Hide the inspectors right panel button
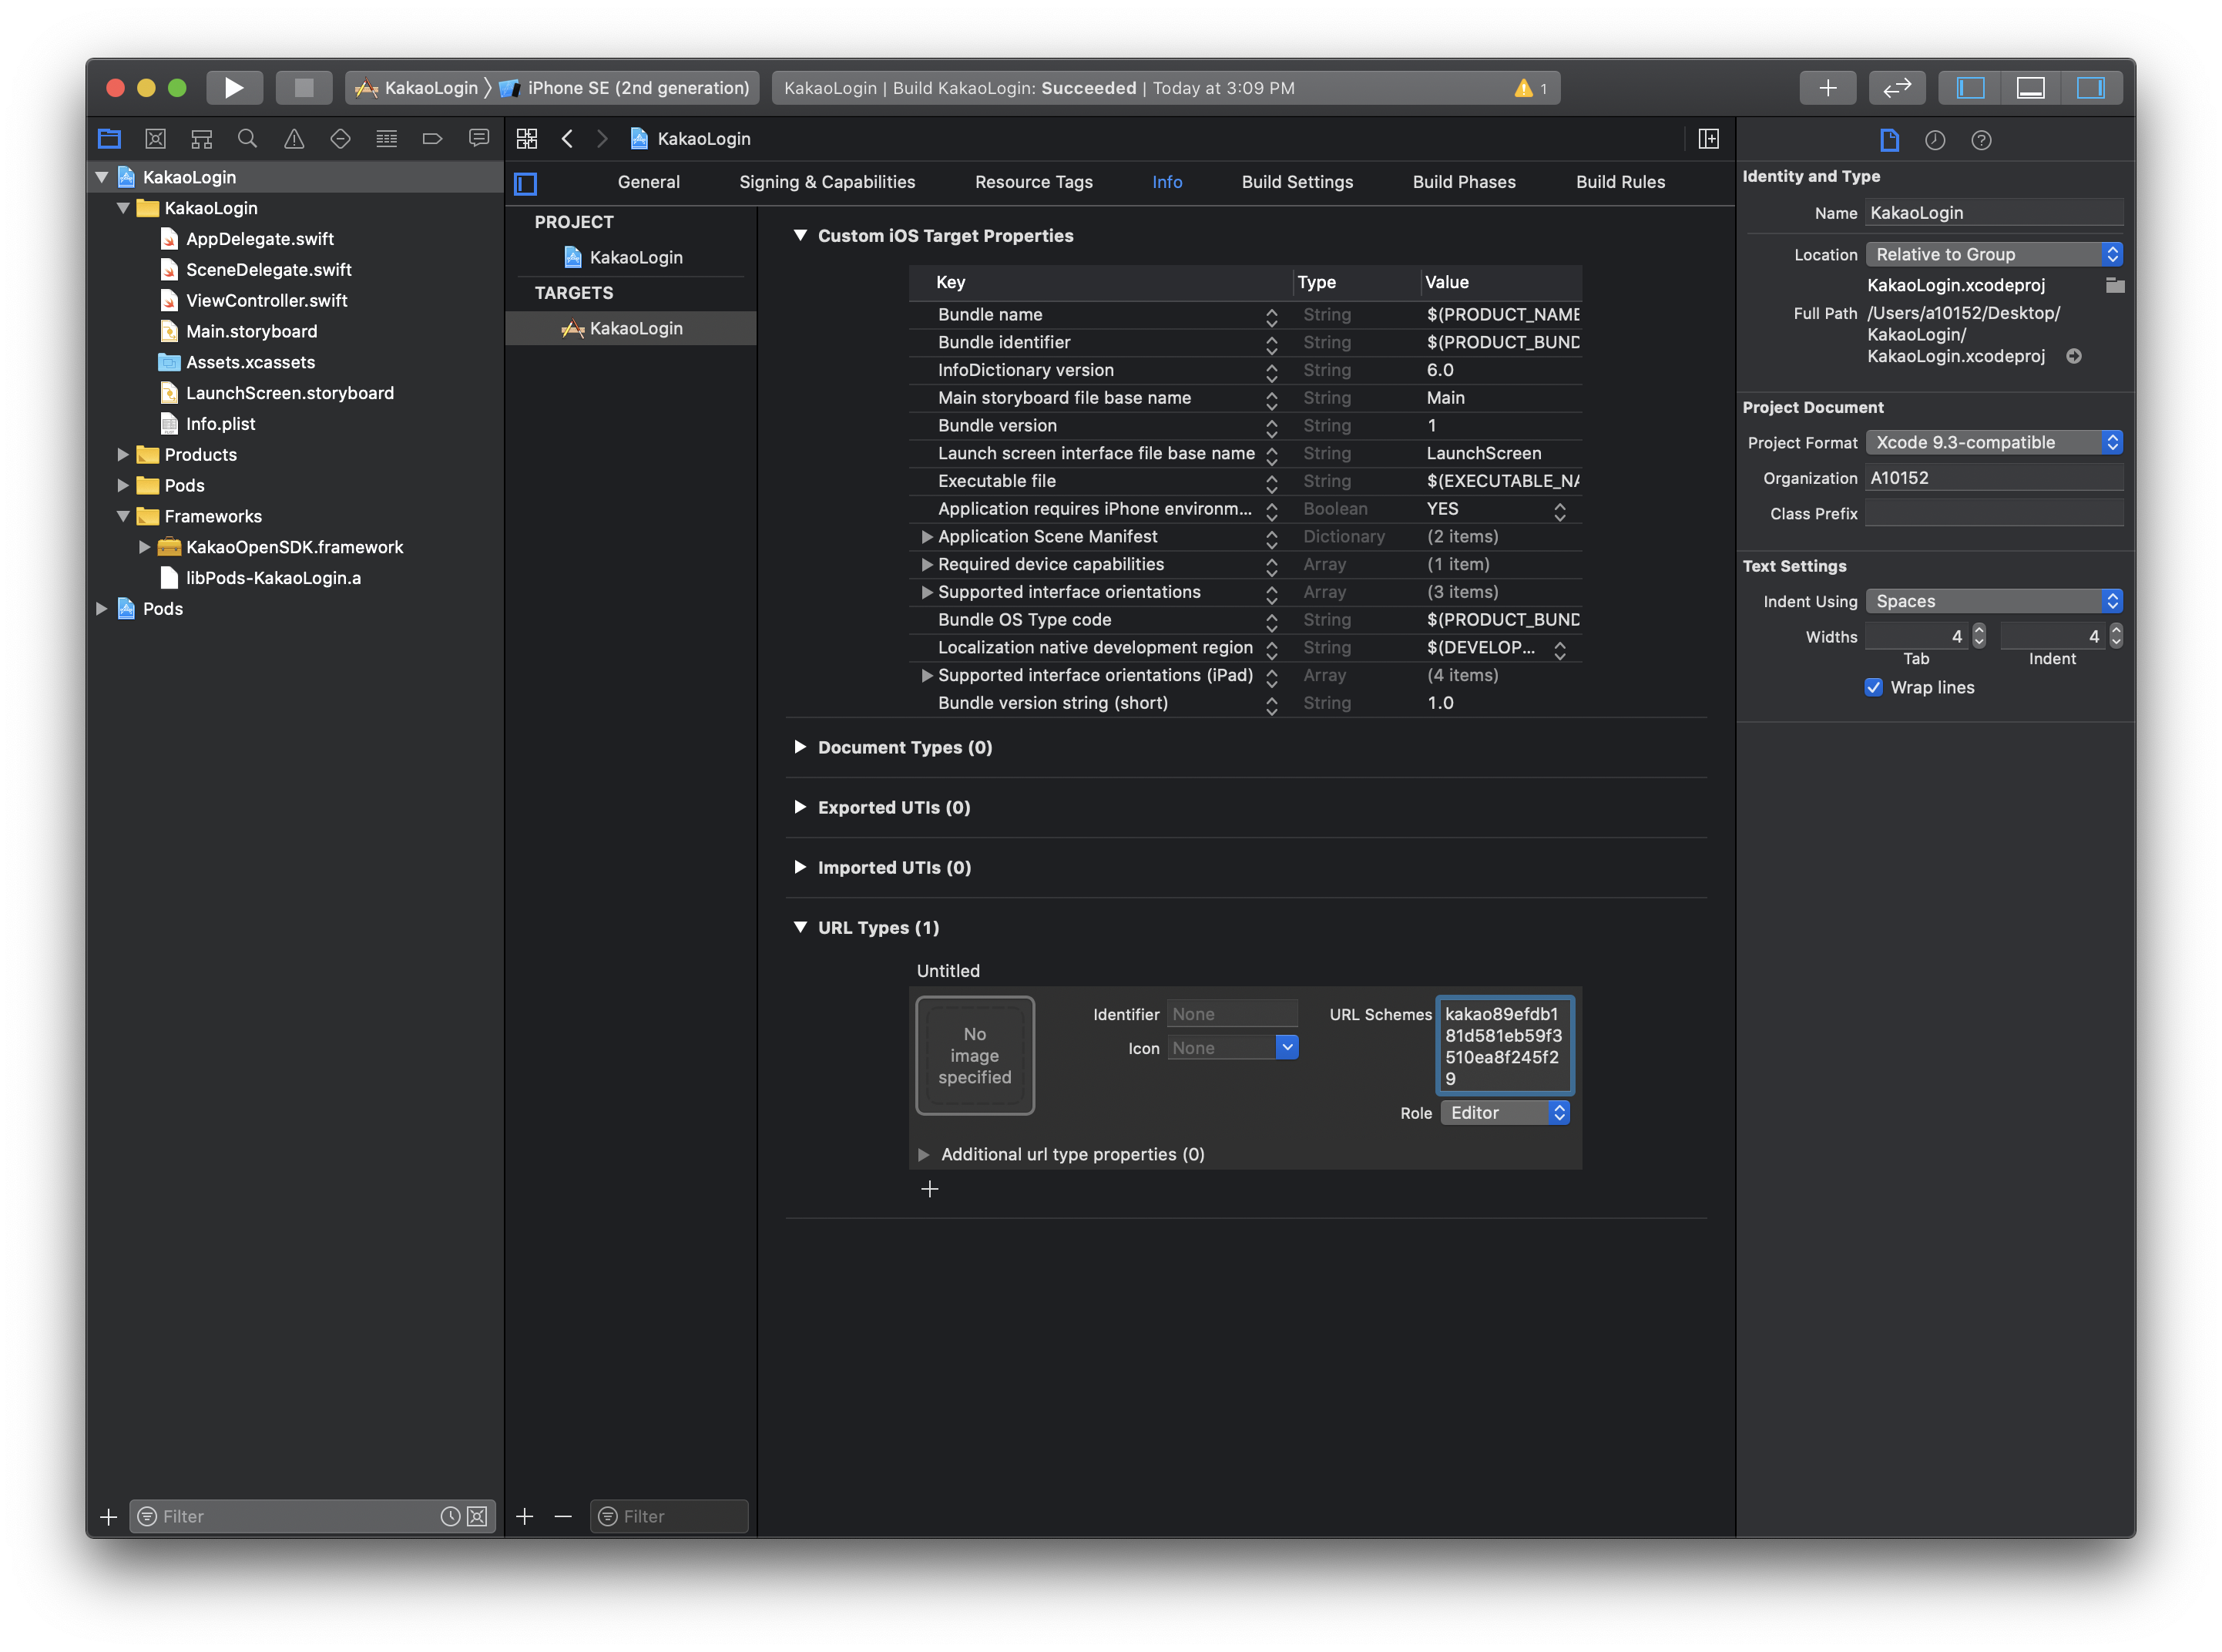Screen dimensions: 2222x1652 2090,88
